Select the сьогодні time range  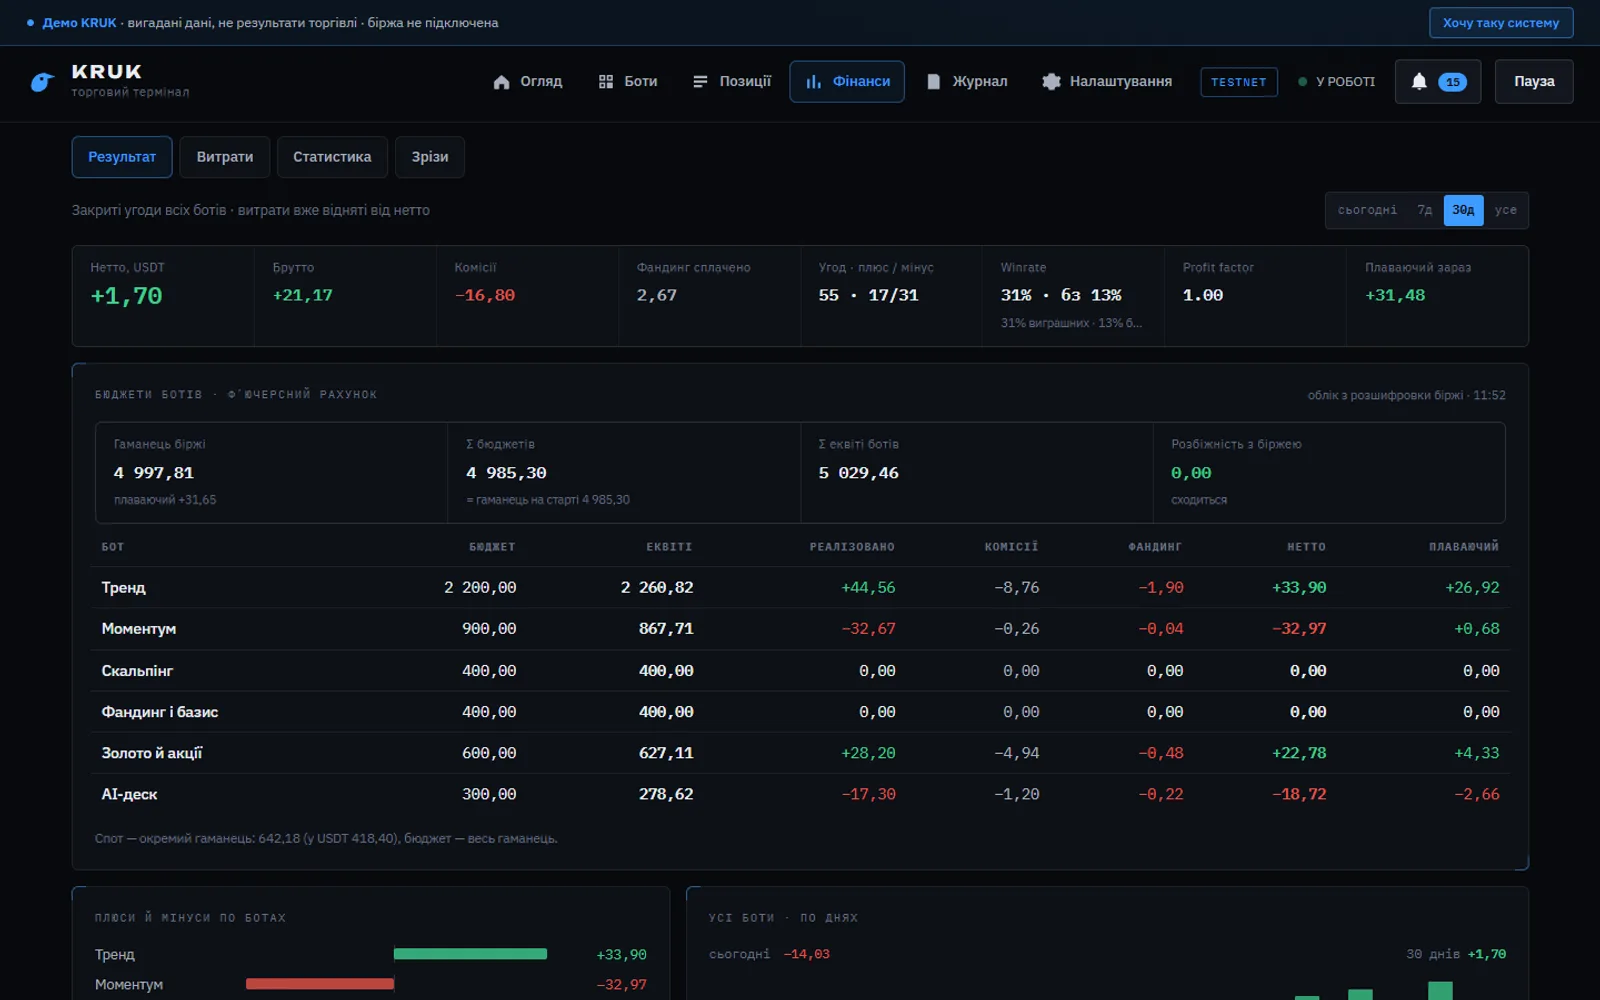click(1367, 210)
